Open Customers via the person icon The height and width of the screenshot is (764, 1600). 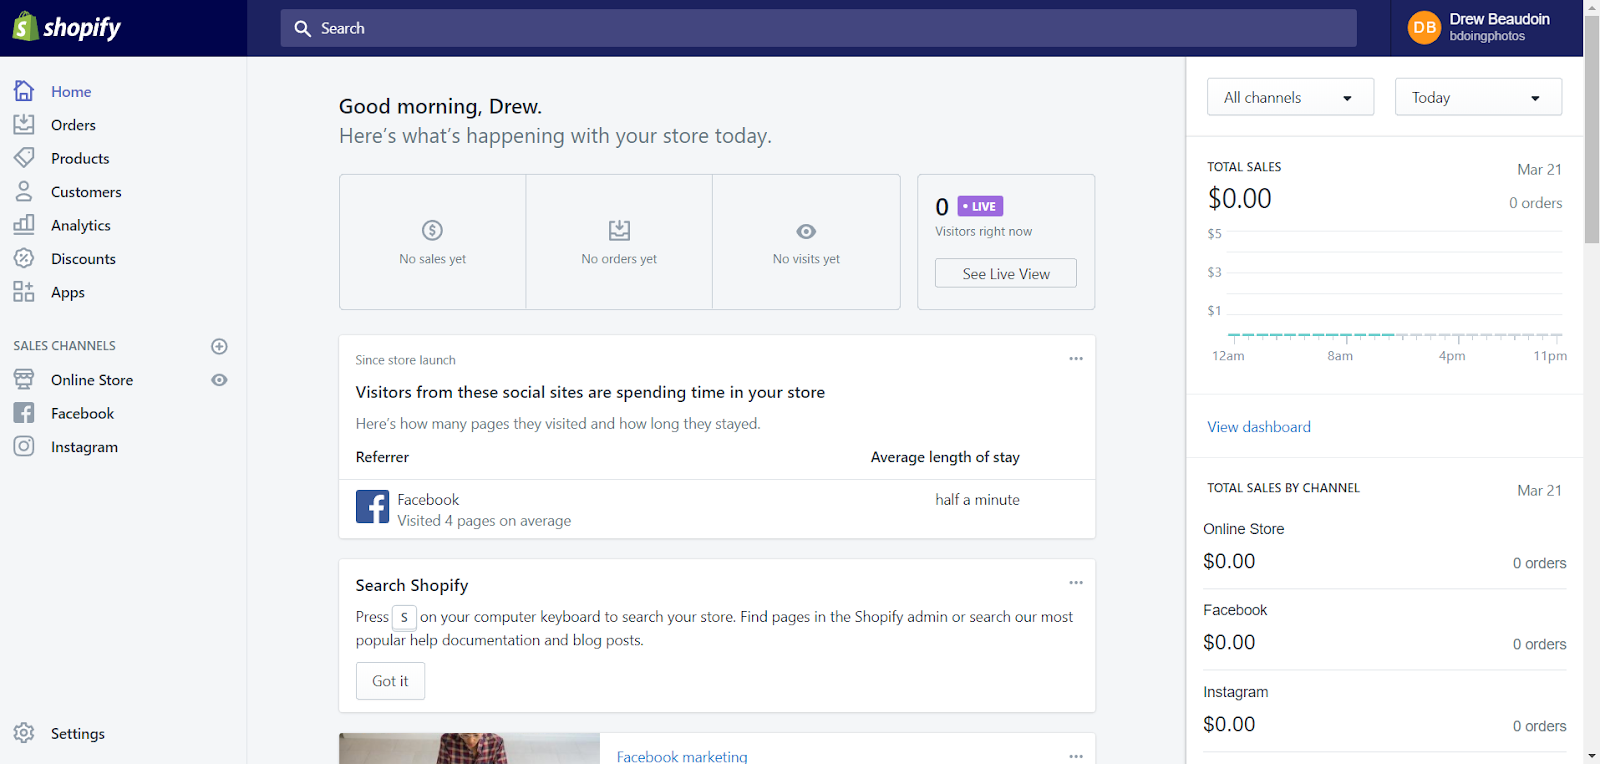click(24, 191)
